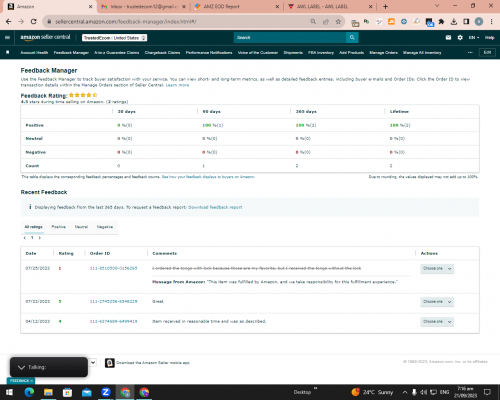Click the amazon seller central logo
The image size is (500, 400).
tap(45, 37)
